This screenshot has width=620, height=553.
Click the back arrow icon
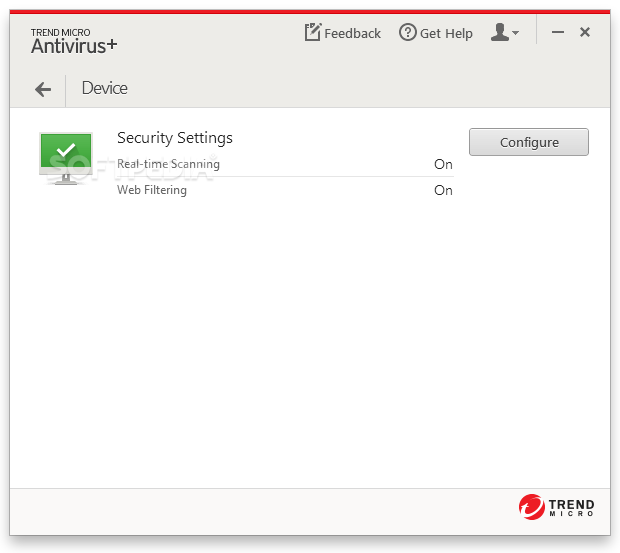tap(43, 89)
